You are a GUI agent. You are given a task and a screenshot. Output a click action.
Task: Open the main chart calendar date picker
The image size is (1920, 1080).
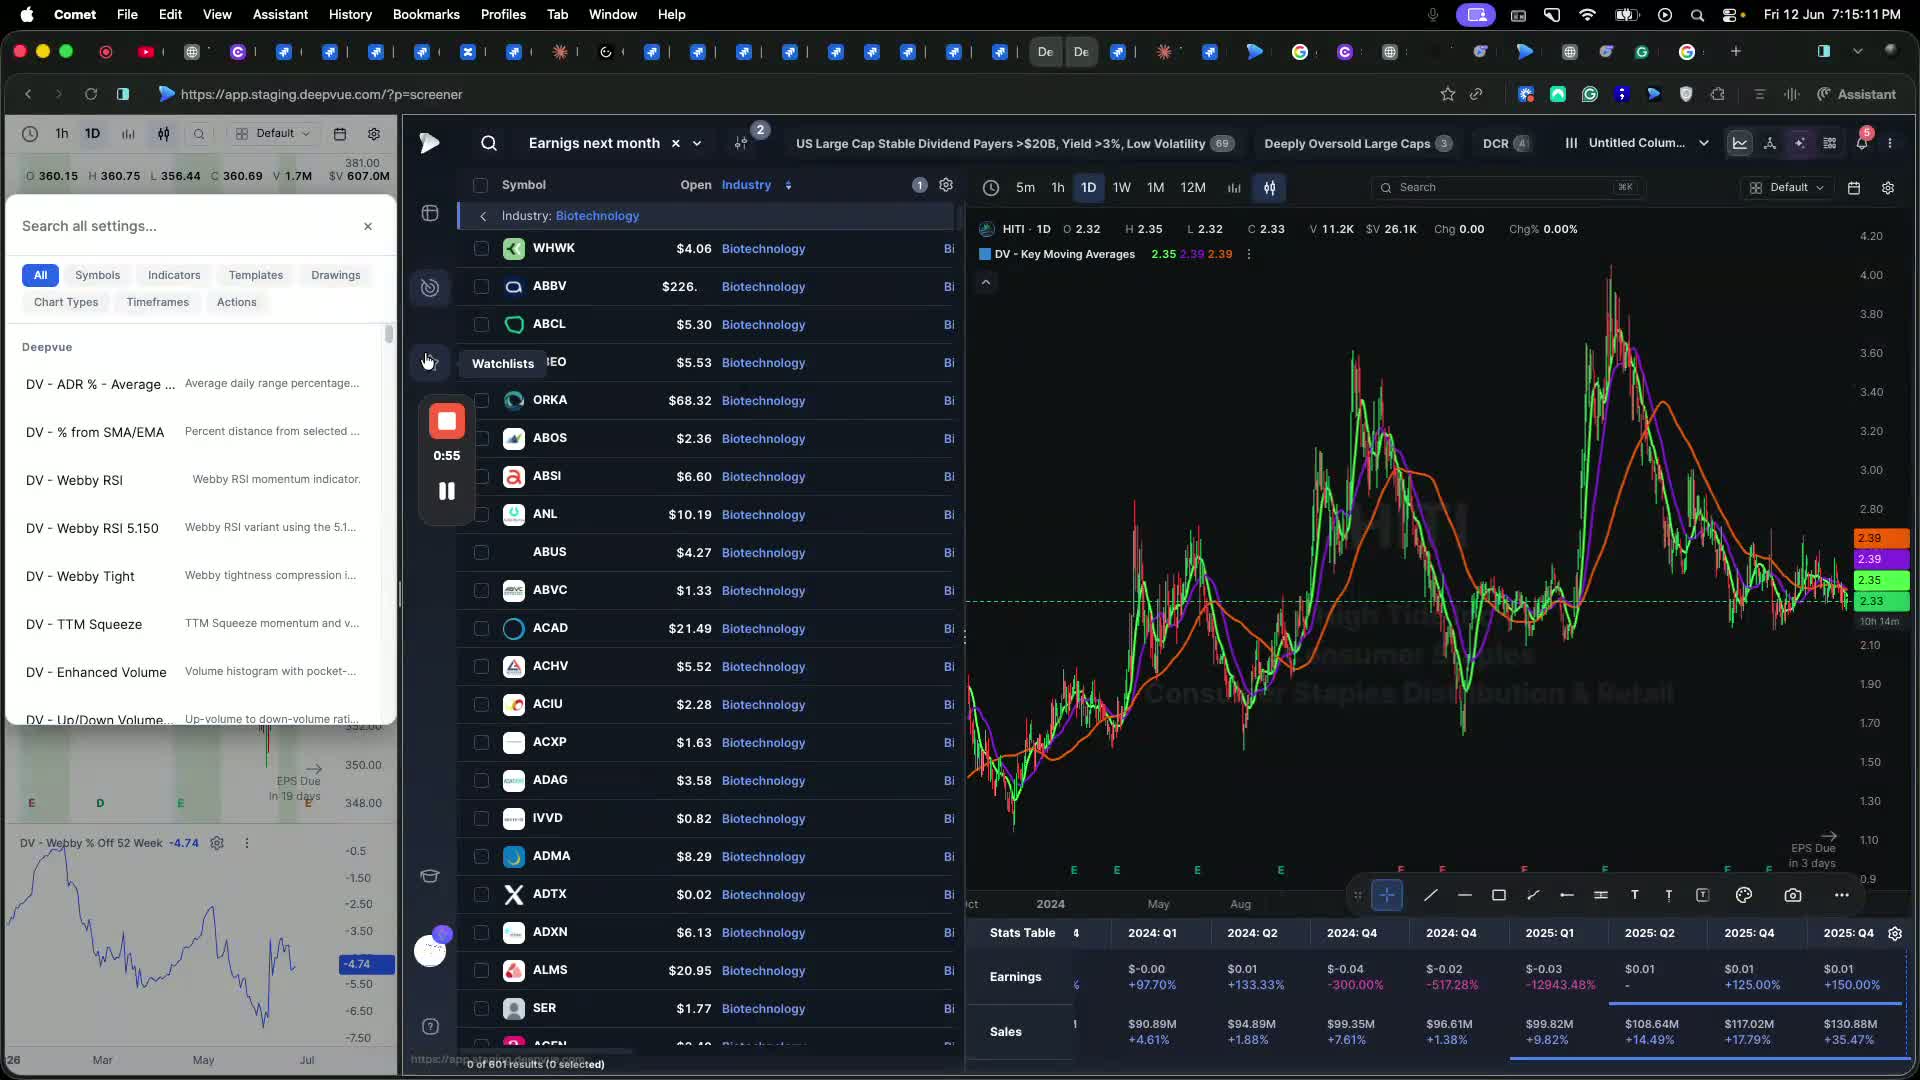[x=1854, y=188]
